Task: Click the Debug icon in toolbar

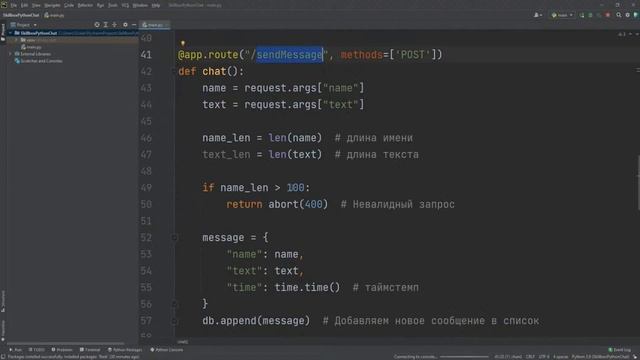Action: pyautogui.click(x=590, y=15)
